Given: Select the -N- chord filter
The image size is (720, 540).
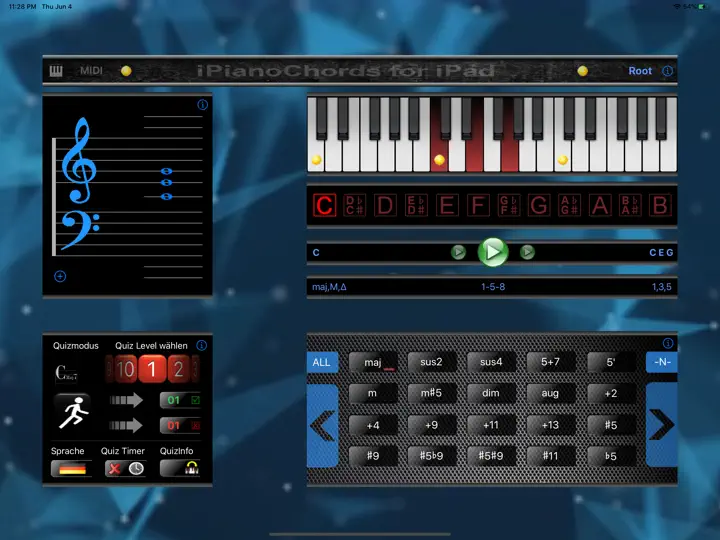Looking at the screenshot, I should 662,362.
